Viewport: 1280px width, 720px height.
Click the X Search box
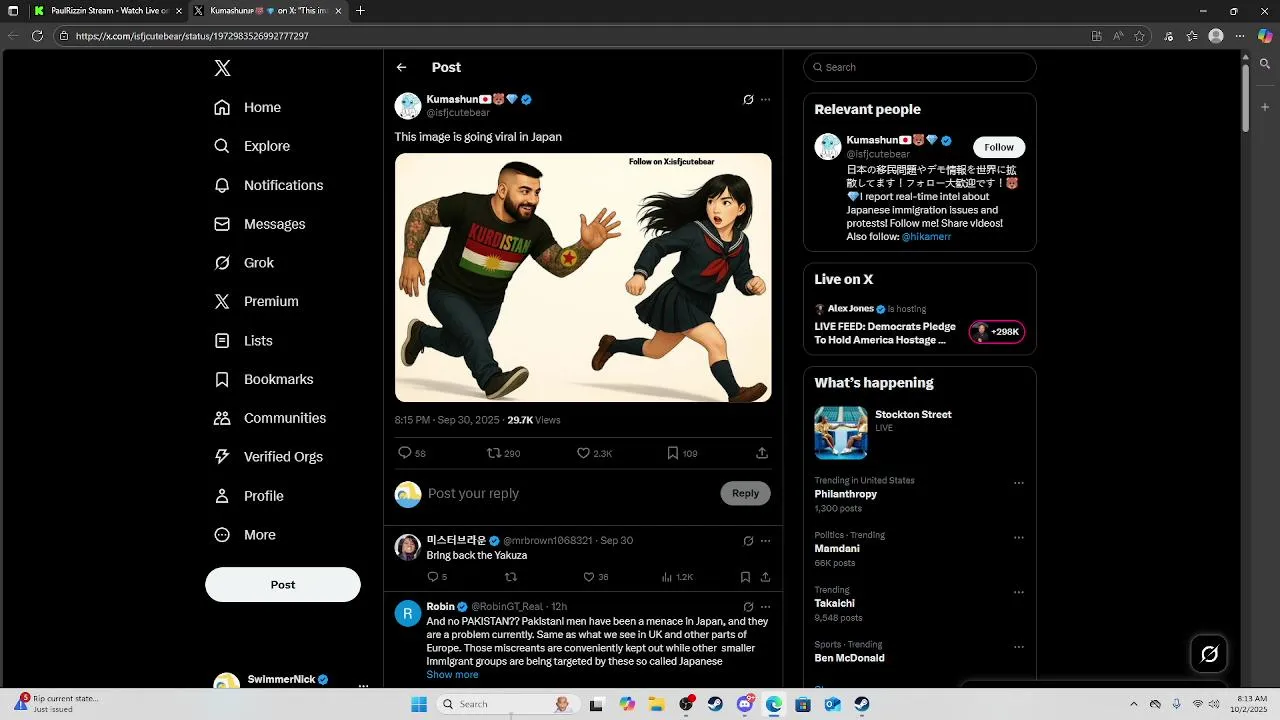pyautogui.click(x=920, y=67)
